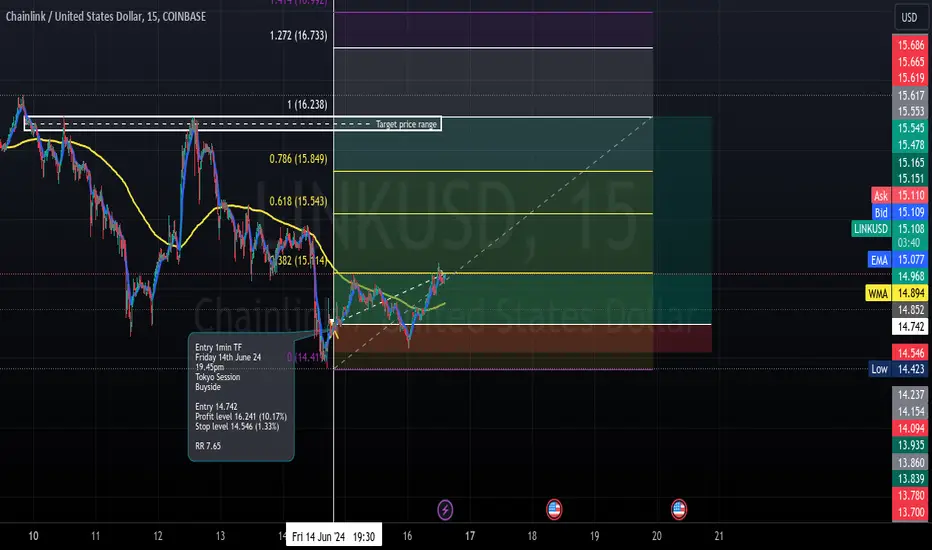This screenshot has width=932, height=550.
Task: Click the 14.852 price scale label
Action: [x=910, y=310]
